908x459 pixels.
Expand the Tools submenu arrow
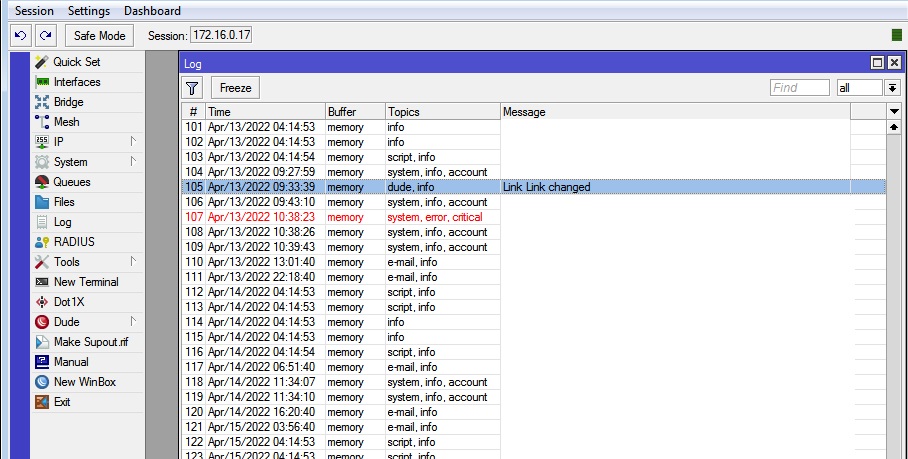[x=133, y=261]
